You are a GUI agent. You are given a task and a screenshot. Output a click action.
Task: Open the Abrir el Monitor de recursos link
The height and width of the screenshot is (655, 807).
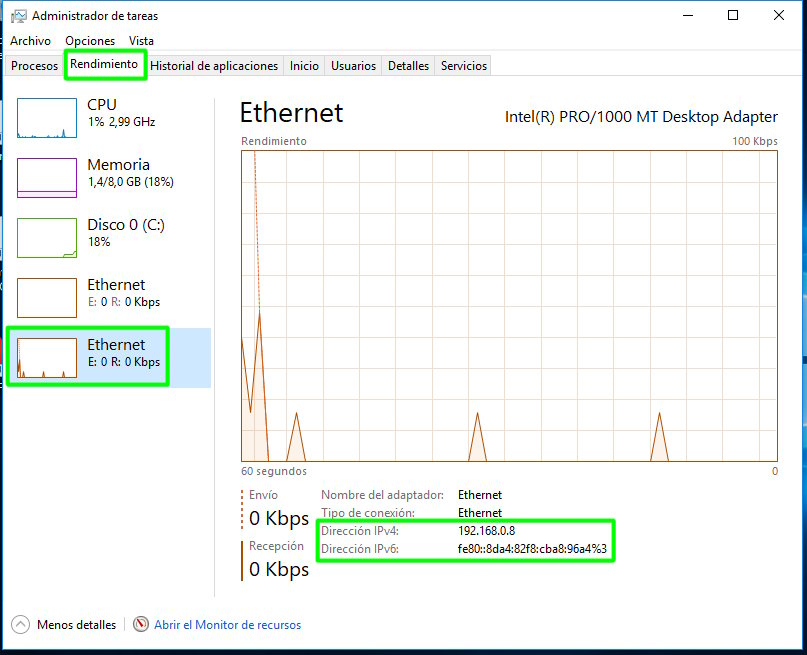point(228,625)
